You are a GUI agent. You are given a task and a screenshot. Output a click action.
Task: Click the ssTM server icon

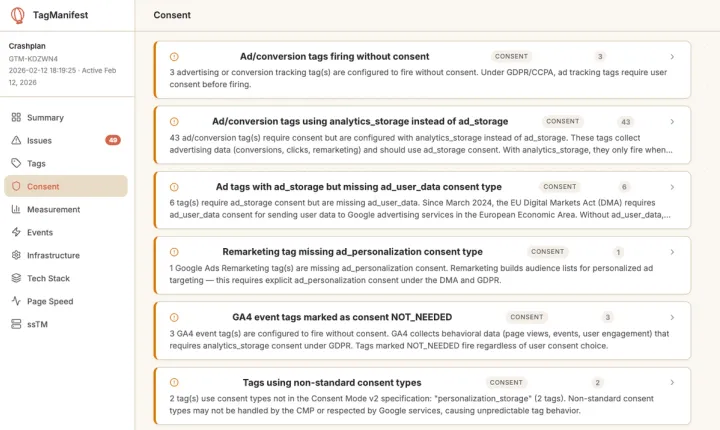click(16, 324)
